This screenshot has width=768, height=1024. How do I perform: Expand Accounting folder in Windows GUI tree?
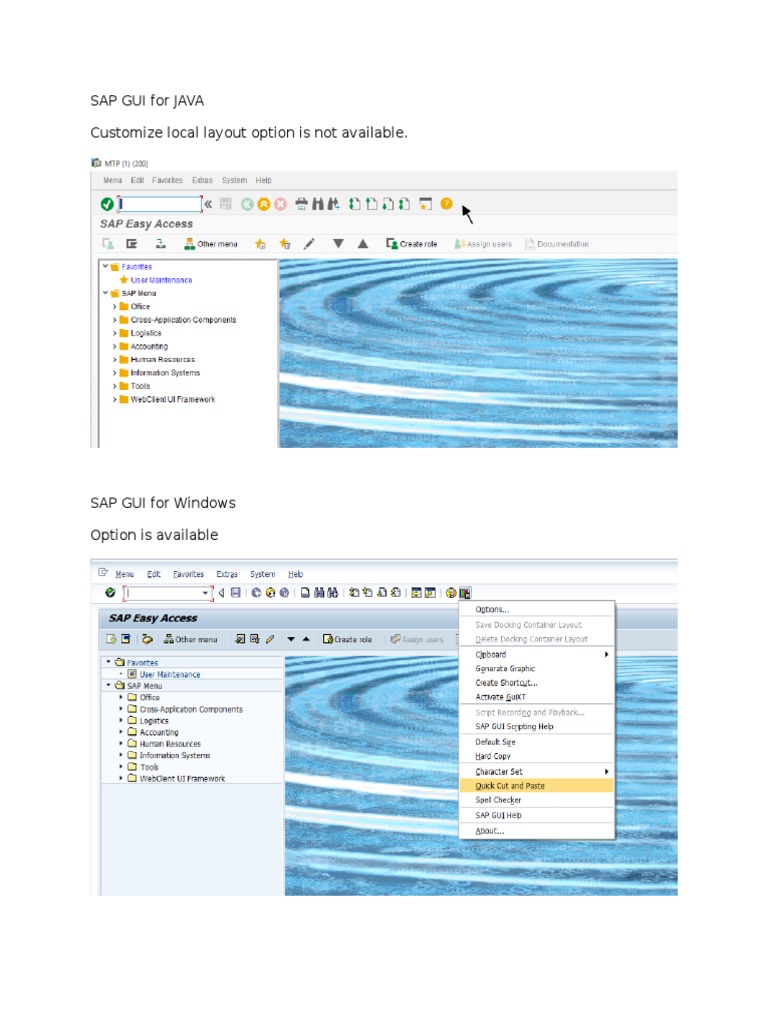click(x=121, y=732)
